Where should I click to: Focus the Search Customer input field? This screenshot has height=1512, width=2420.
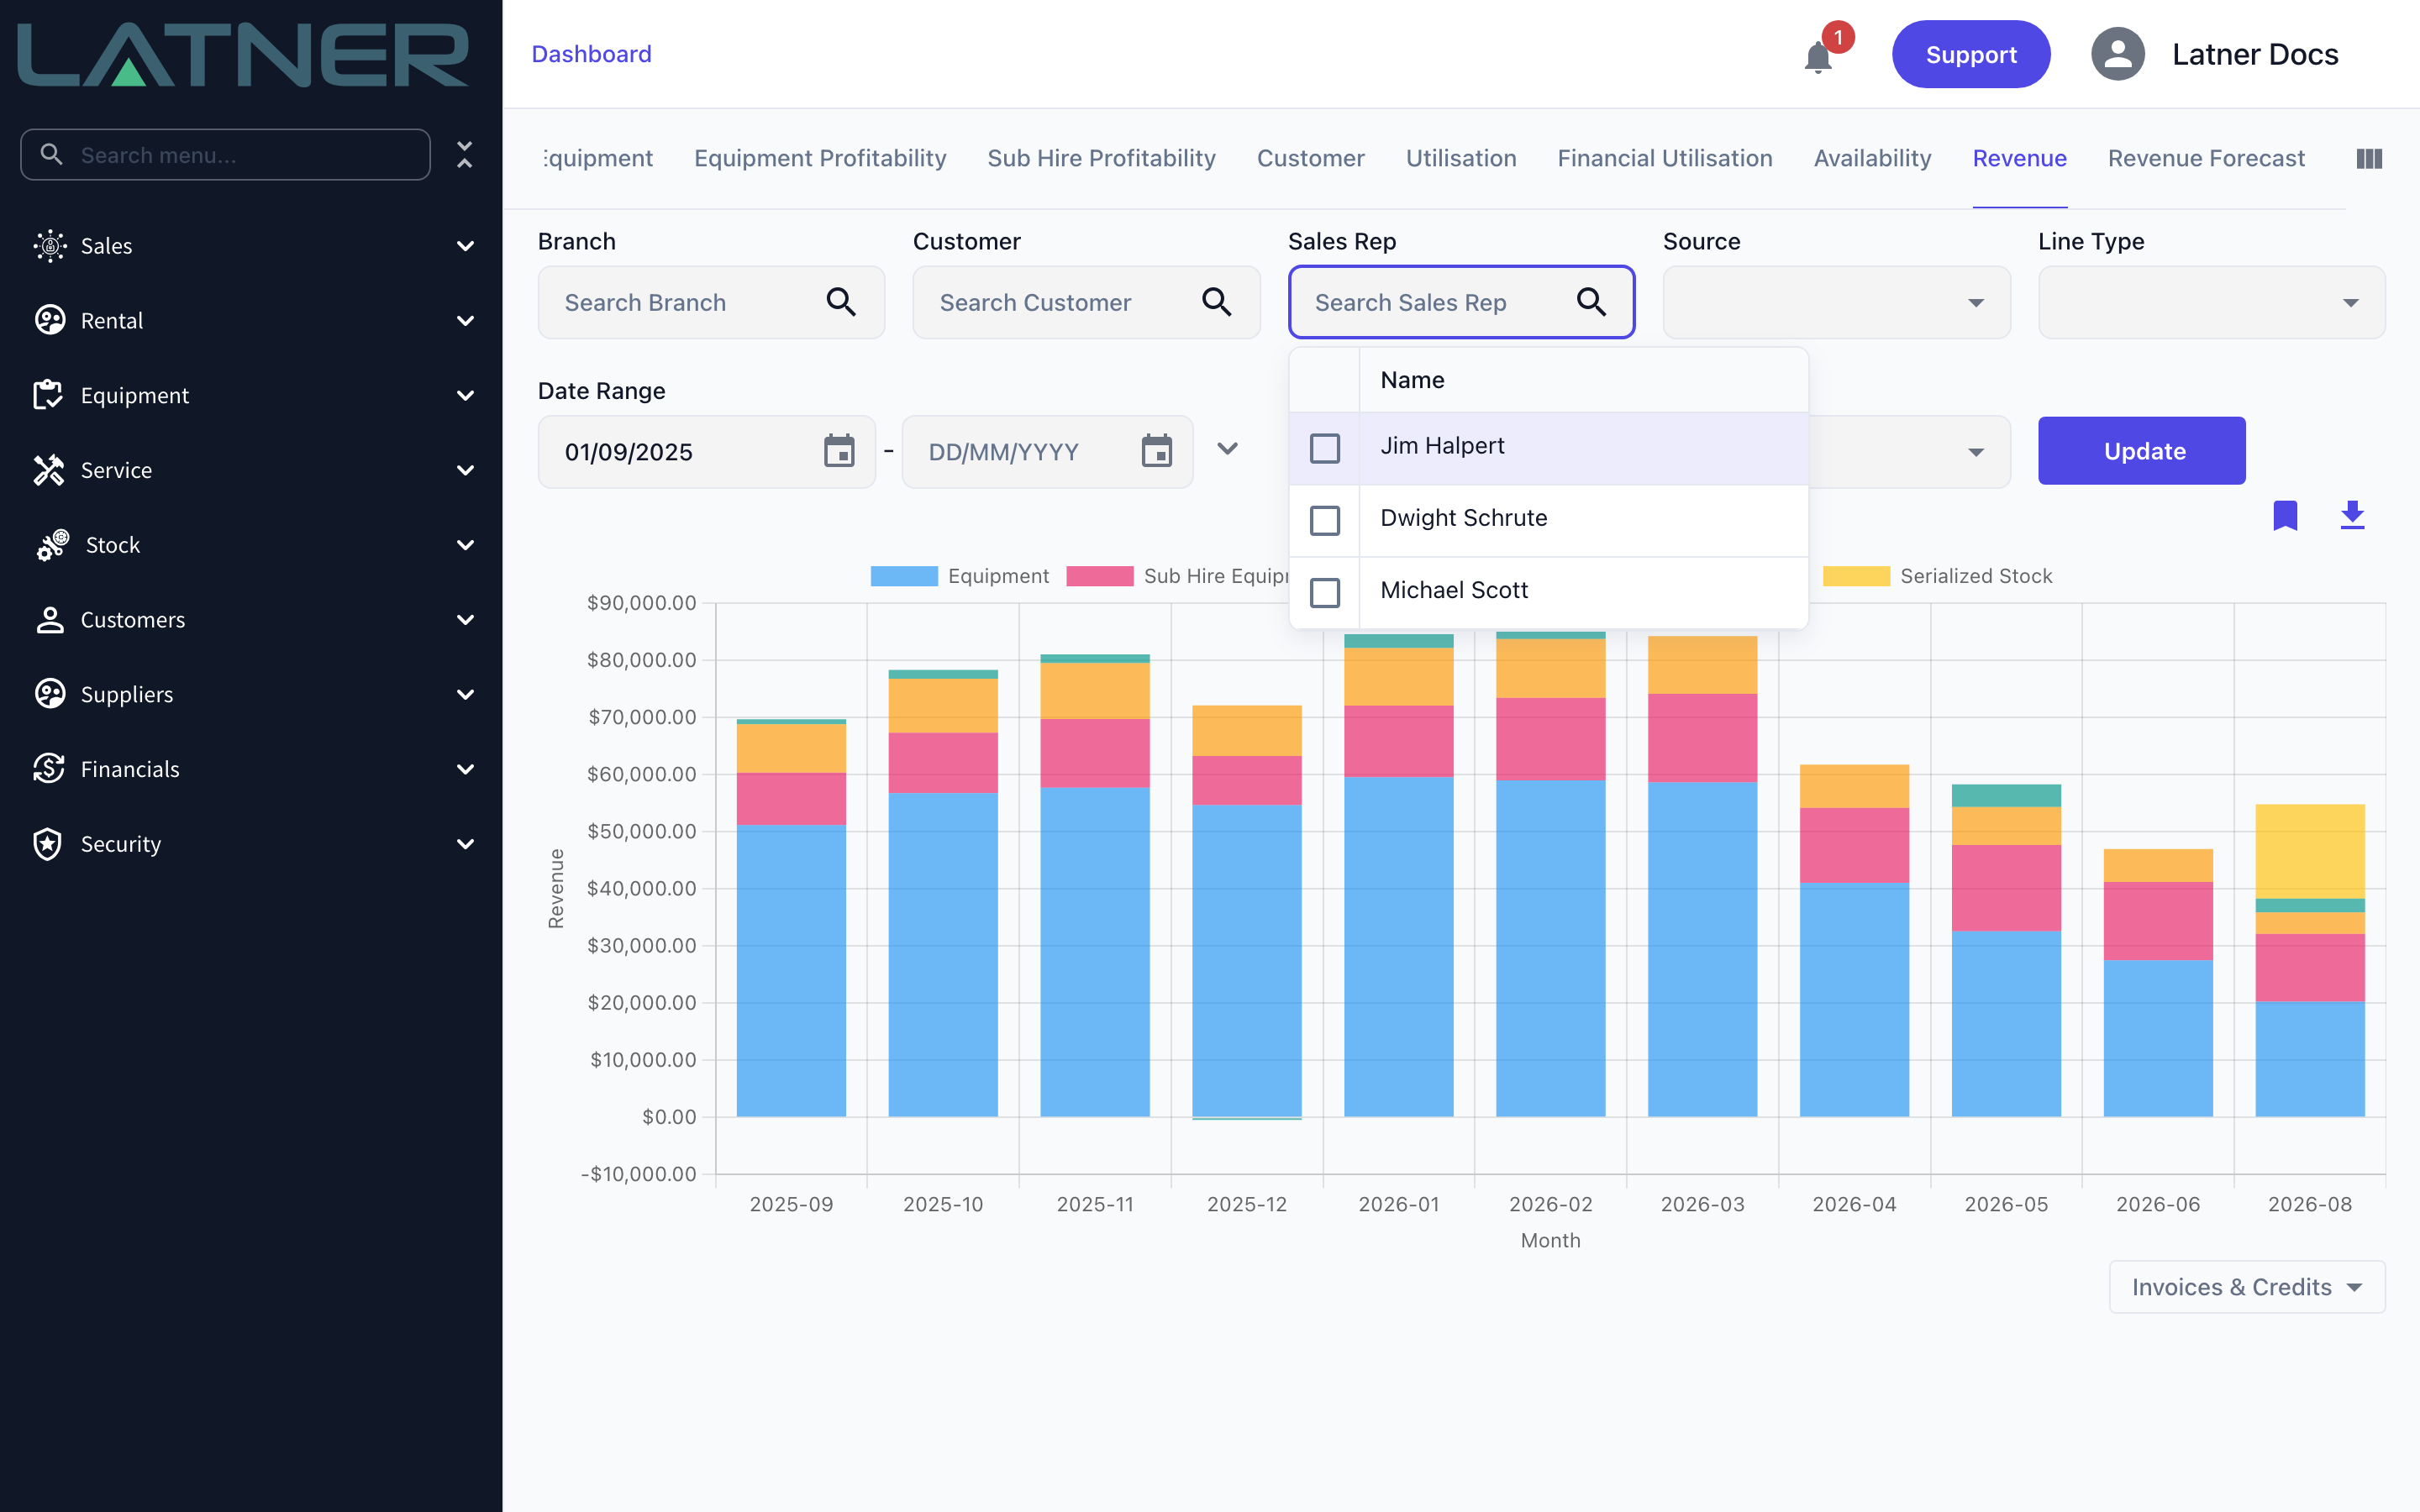(1086, 302)
